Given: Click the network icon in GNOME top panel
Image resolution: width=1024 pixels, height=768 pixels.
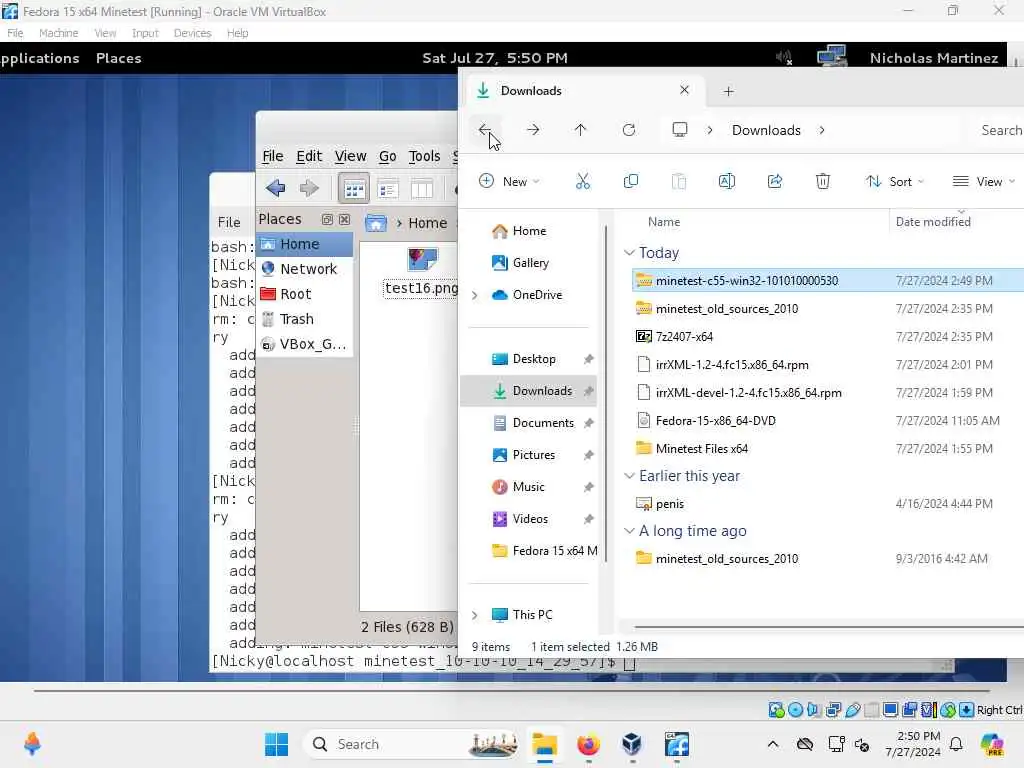Looking at the screenshot, I should (832, 56).
